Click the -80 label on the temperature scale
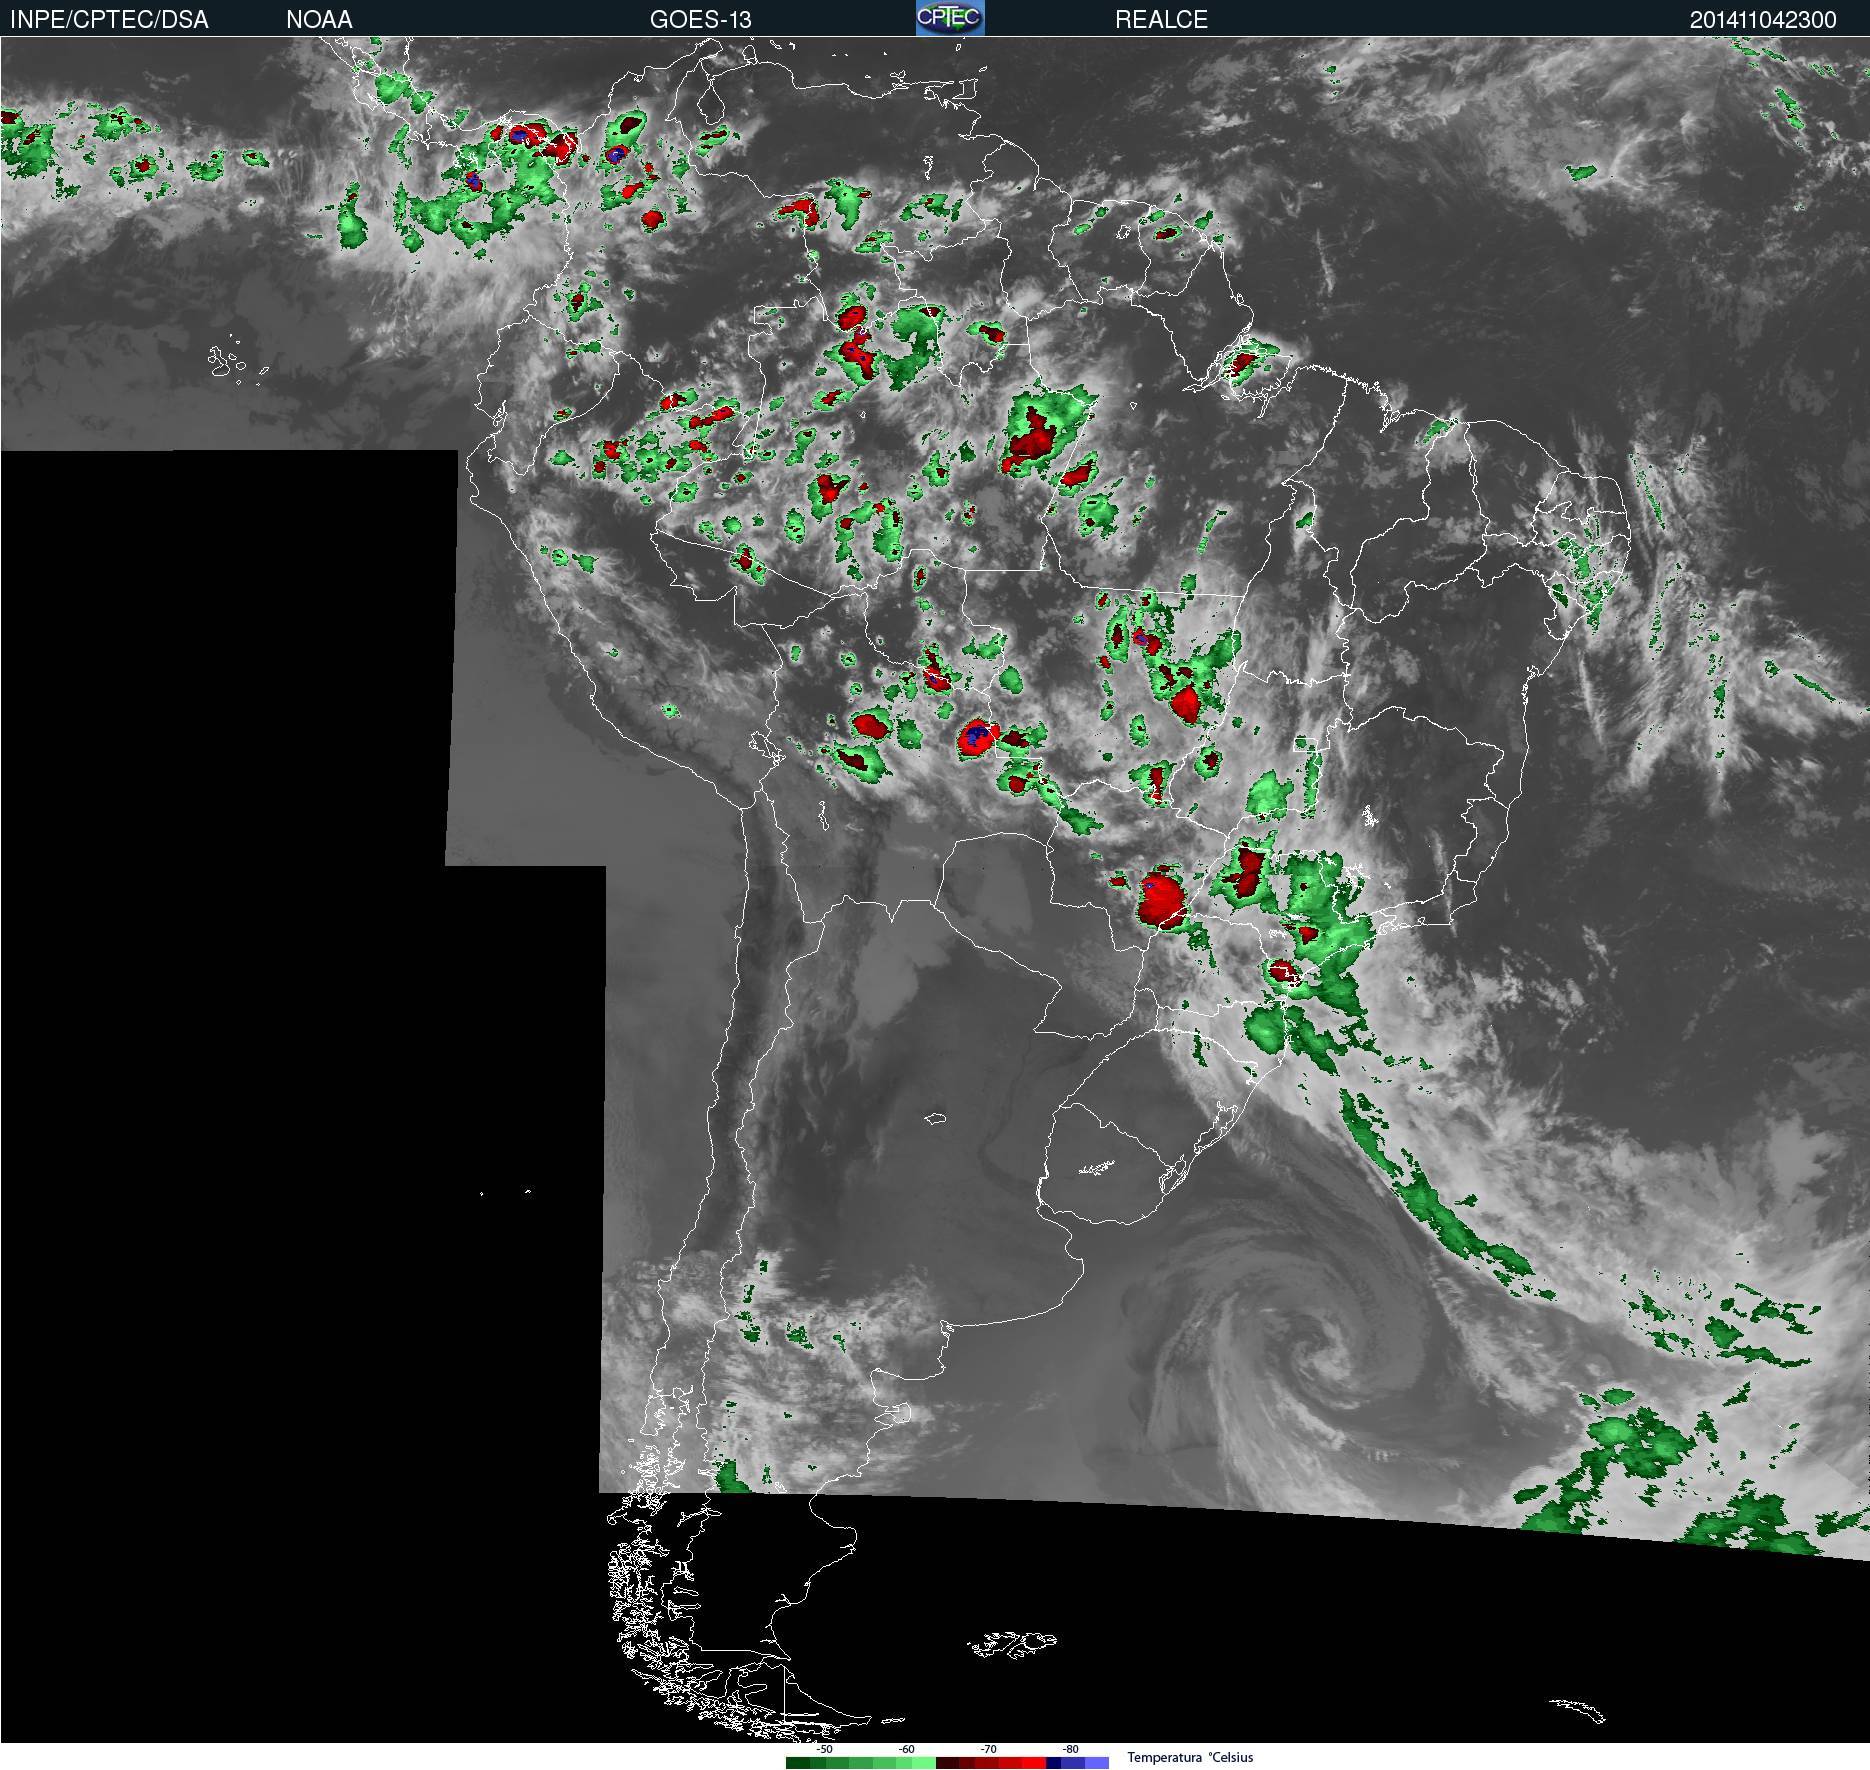 (x=1070, y=1749)
